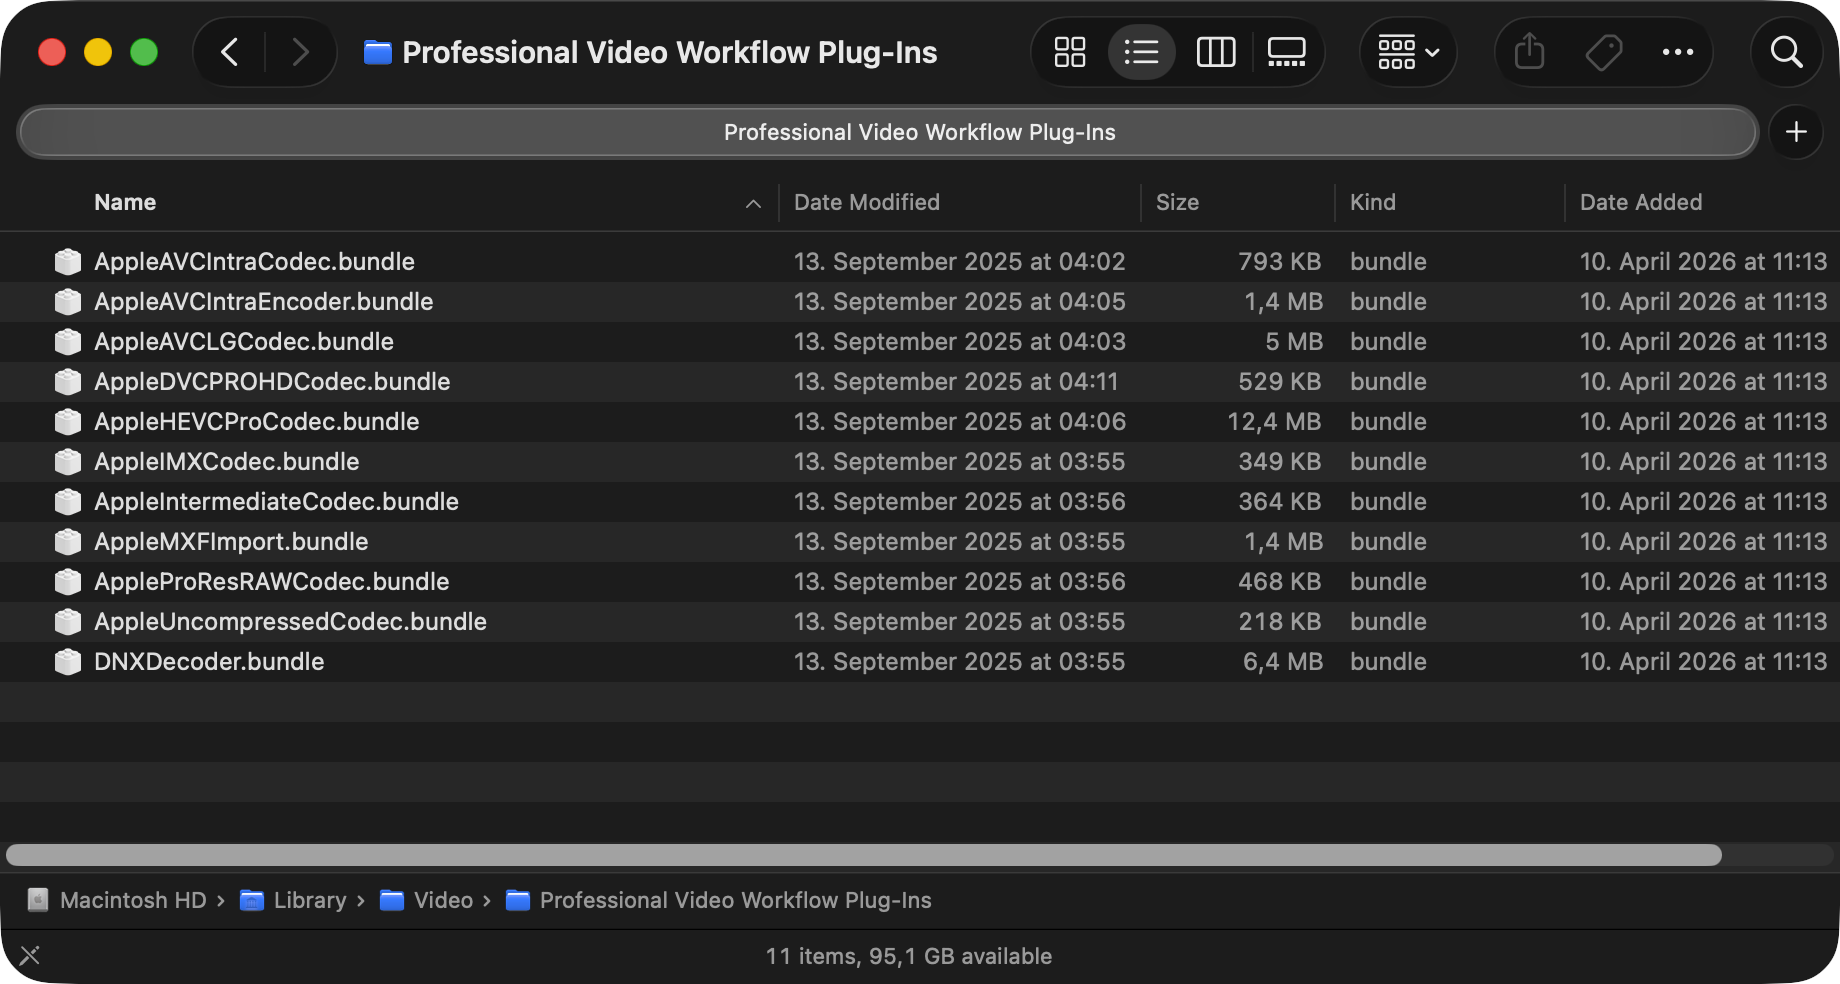Open Library folder in the path bar
Screen dimensions: 1840x984
pyautogui.click(x=310, y=900)
